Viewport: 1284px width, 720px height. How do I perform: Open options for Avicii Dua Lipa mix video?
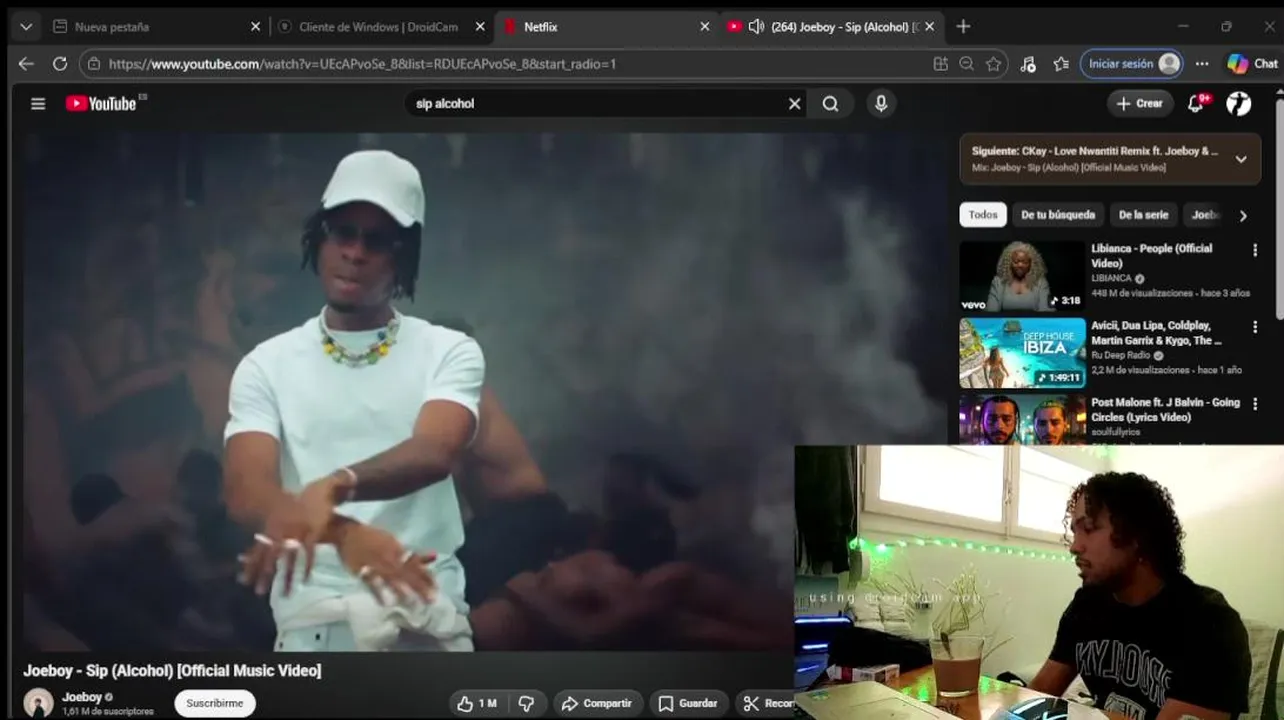(1255, 327)
